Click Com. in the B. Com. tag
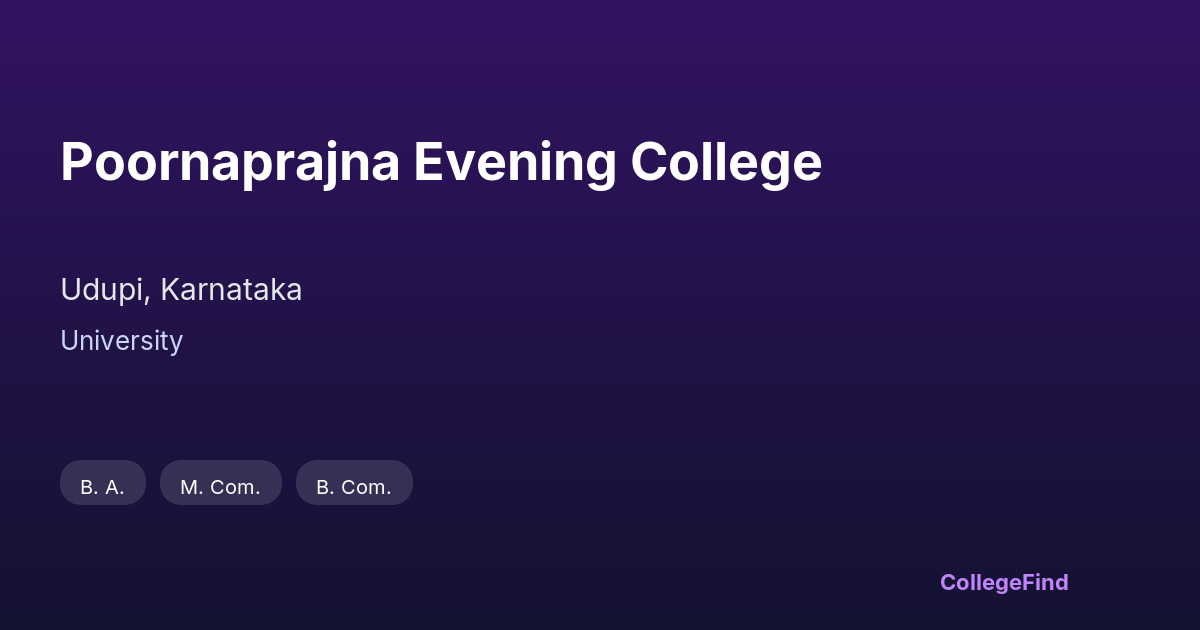Image resolution: width=1200 pixels, height=630 pixels. click(367, 487)
